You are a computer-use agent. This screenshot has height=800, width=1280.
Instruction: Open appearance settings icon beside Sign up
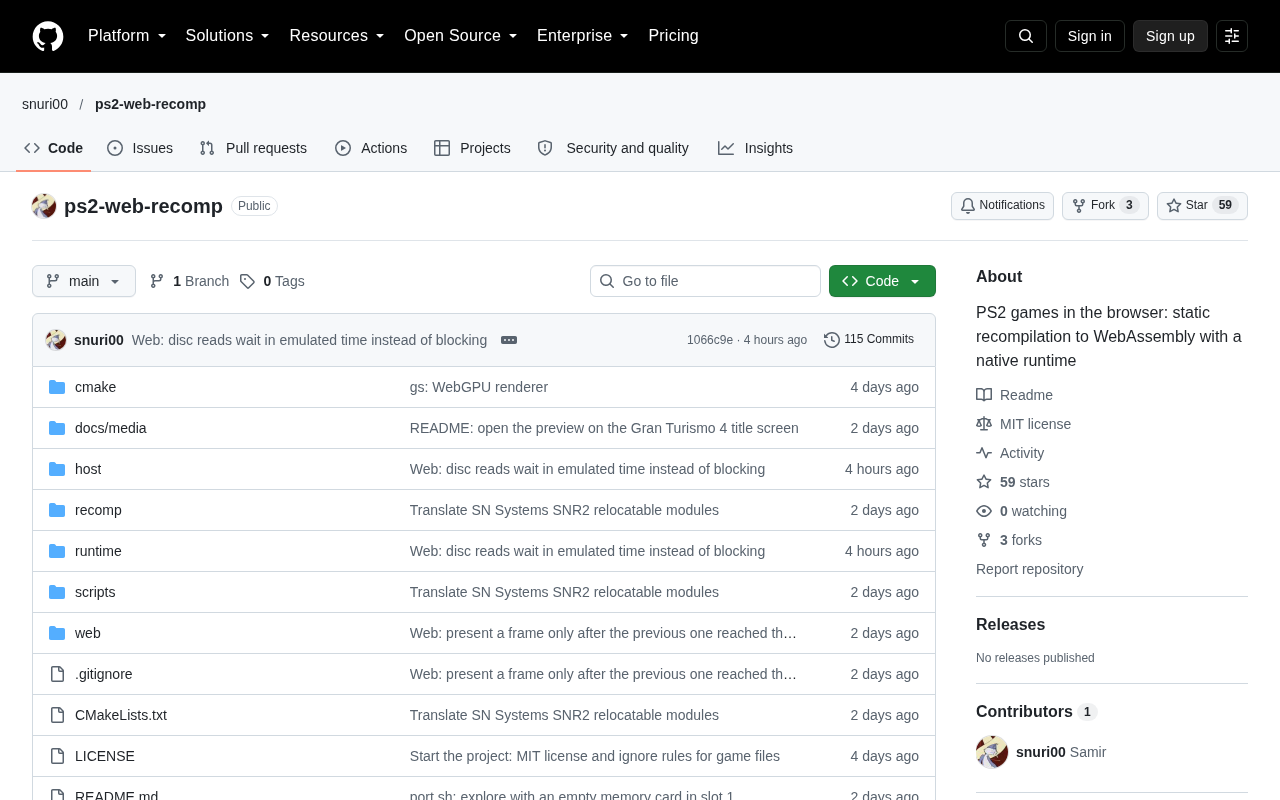(x=1232, y=36)
